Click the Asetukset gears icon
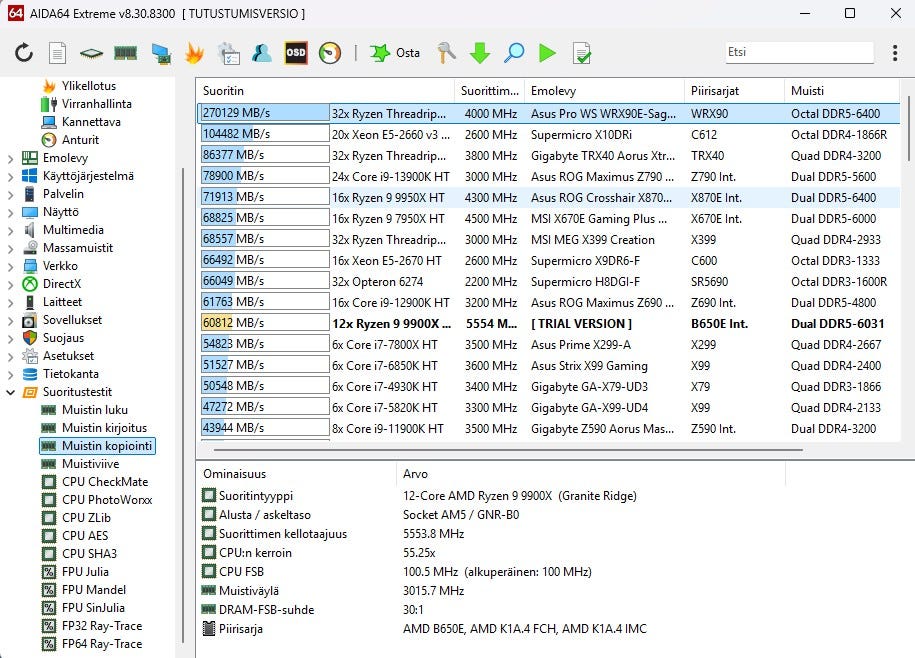Screen dimensions: 915x658 coord(30,356)
